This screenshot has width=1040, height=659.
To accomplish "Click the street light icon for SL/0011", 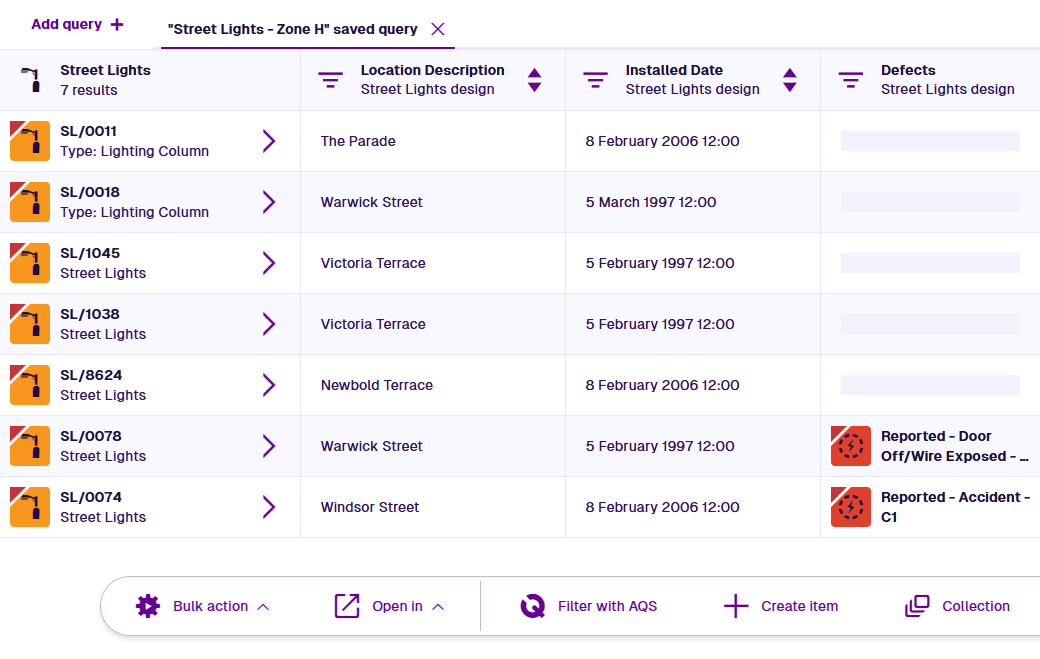I will 30,141.
